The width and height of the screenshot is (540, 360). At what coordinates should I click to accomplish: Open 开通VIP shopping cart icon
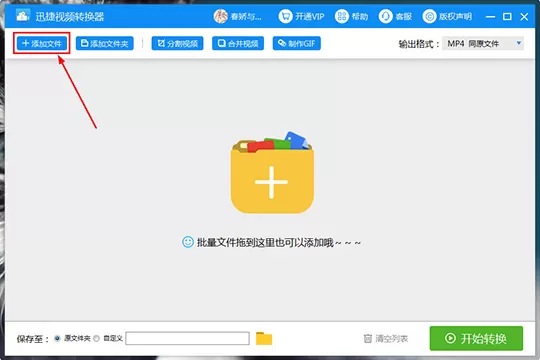click(285, 16)
